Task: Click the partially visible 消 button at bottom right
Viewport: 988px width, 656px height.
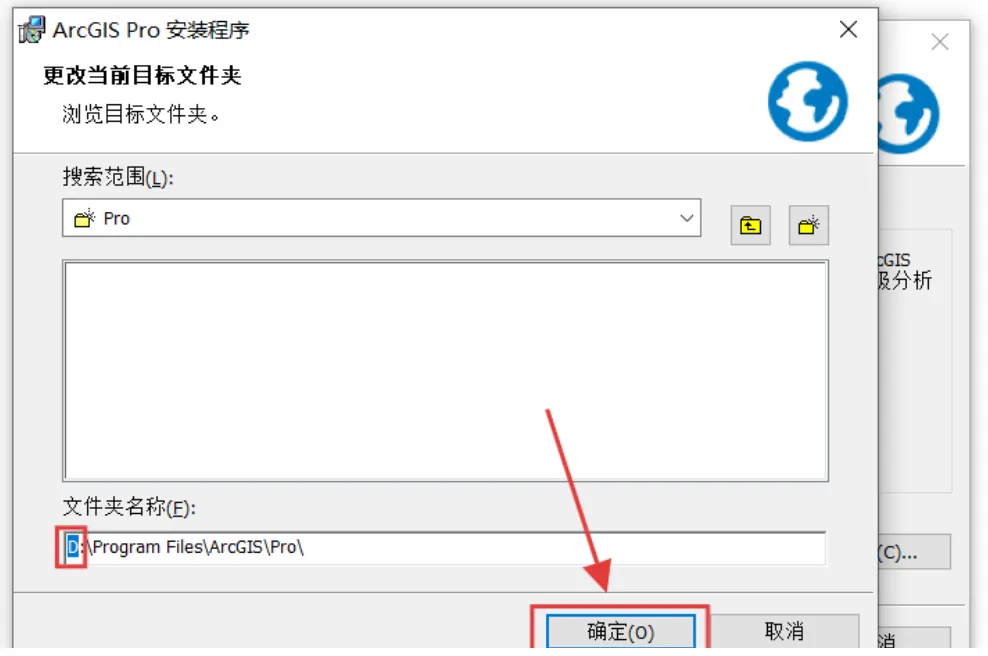Action: [914, 638]
